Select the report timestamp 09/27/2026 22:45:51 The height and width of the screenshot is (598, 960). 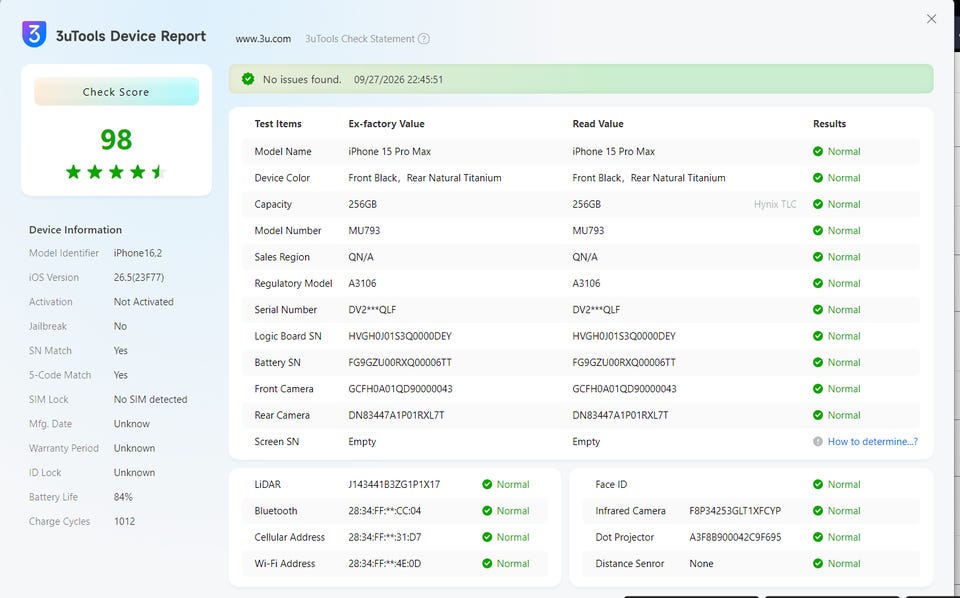pyautogui.click(x=399, y=80)
